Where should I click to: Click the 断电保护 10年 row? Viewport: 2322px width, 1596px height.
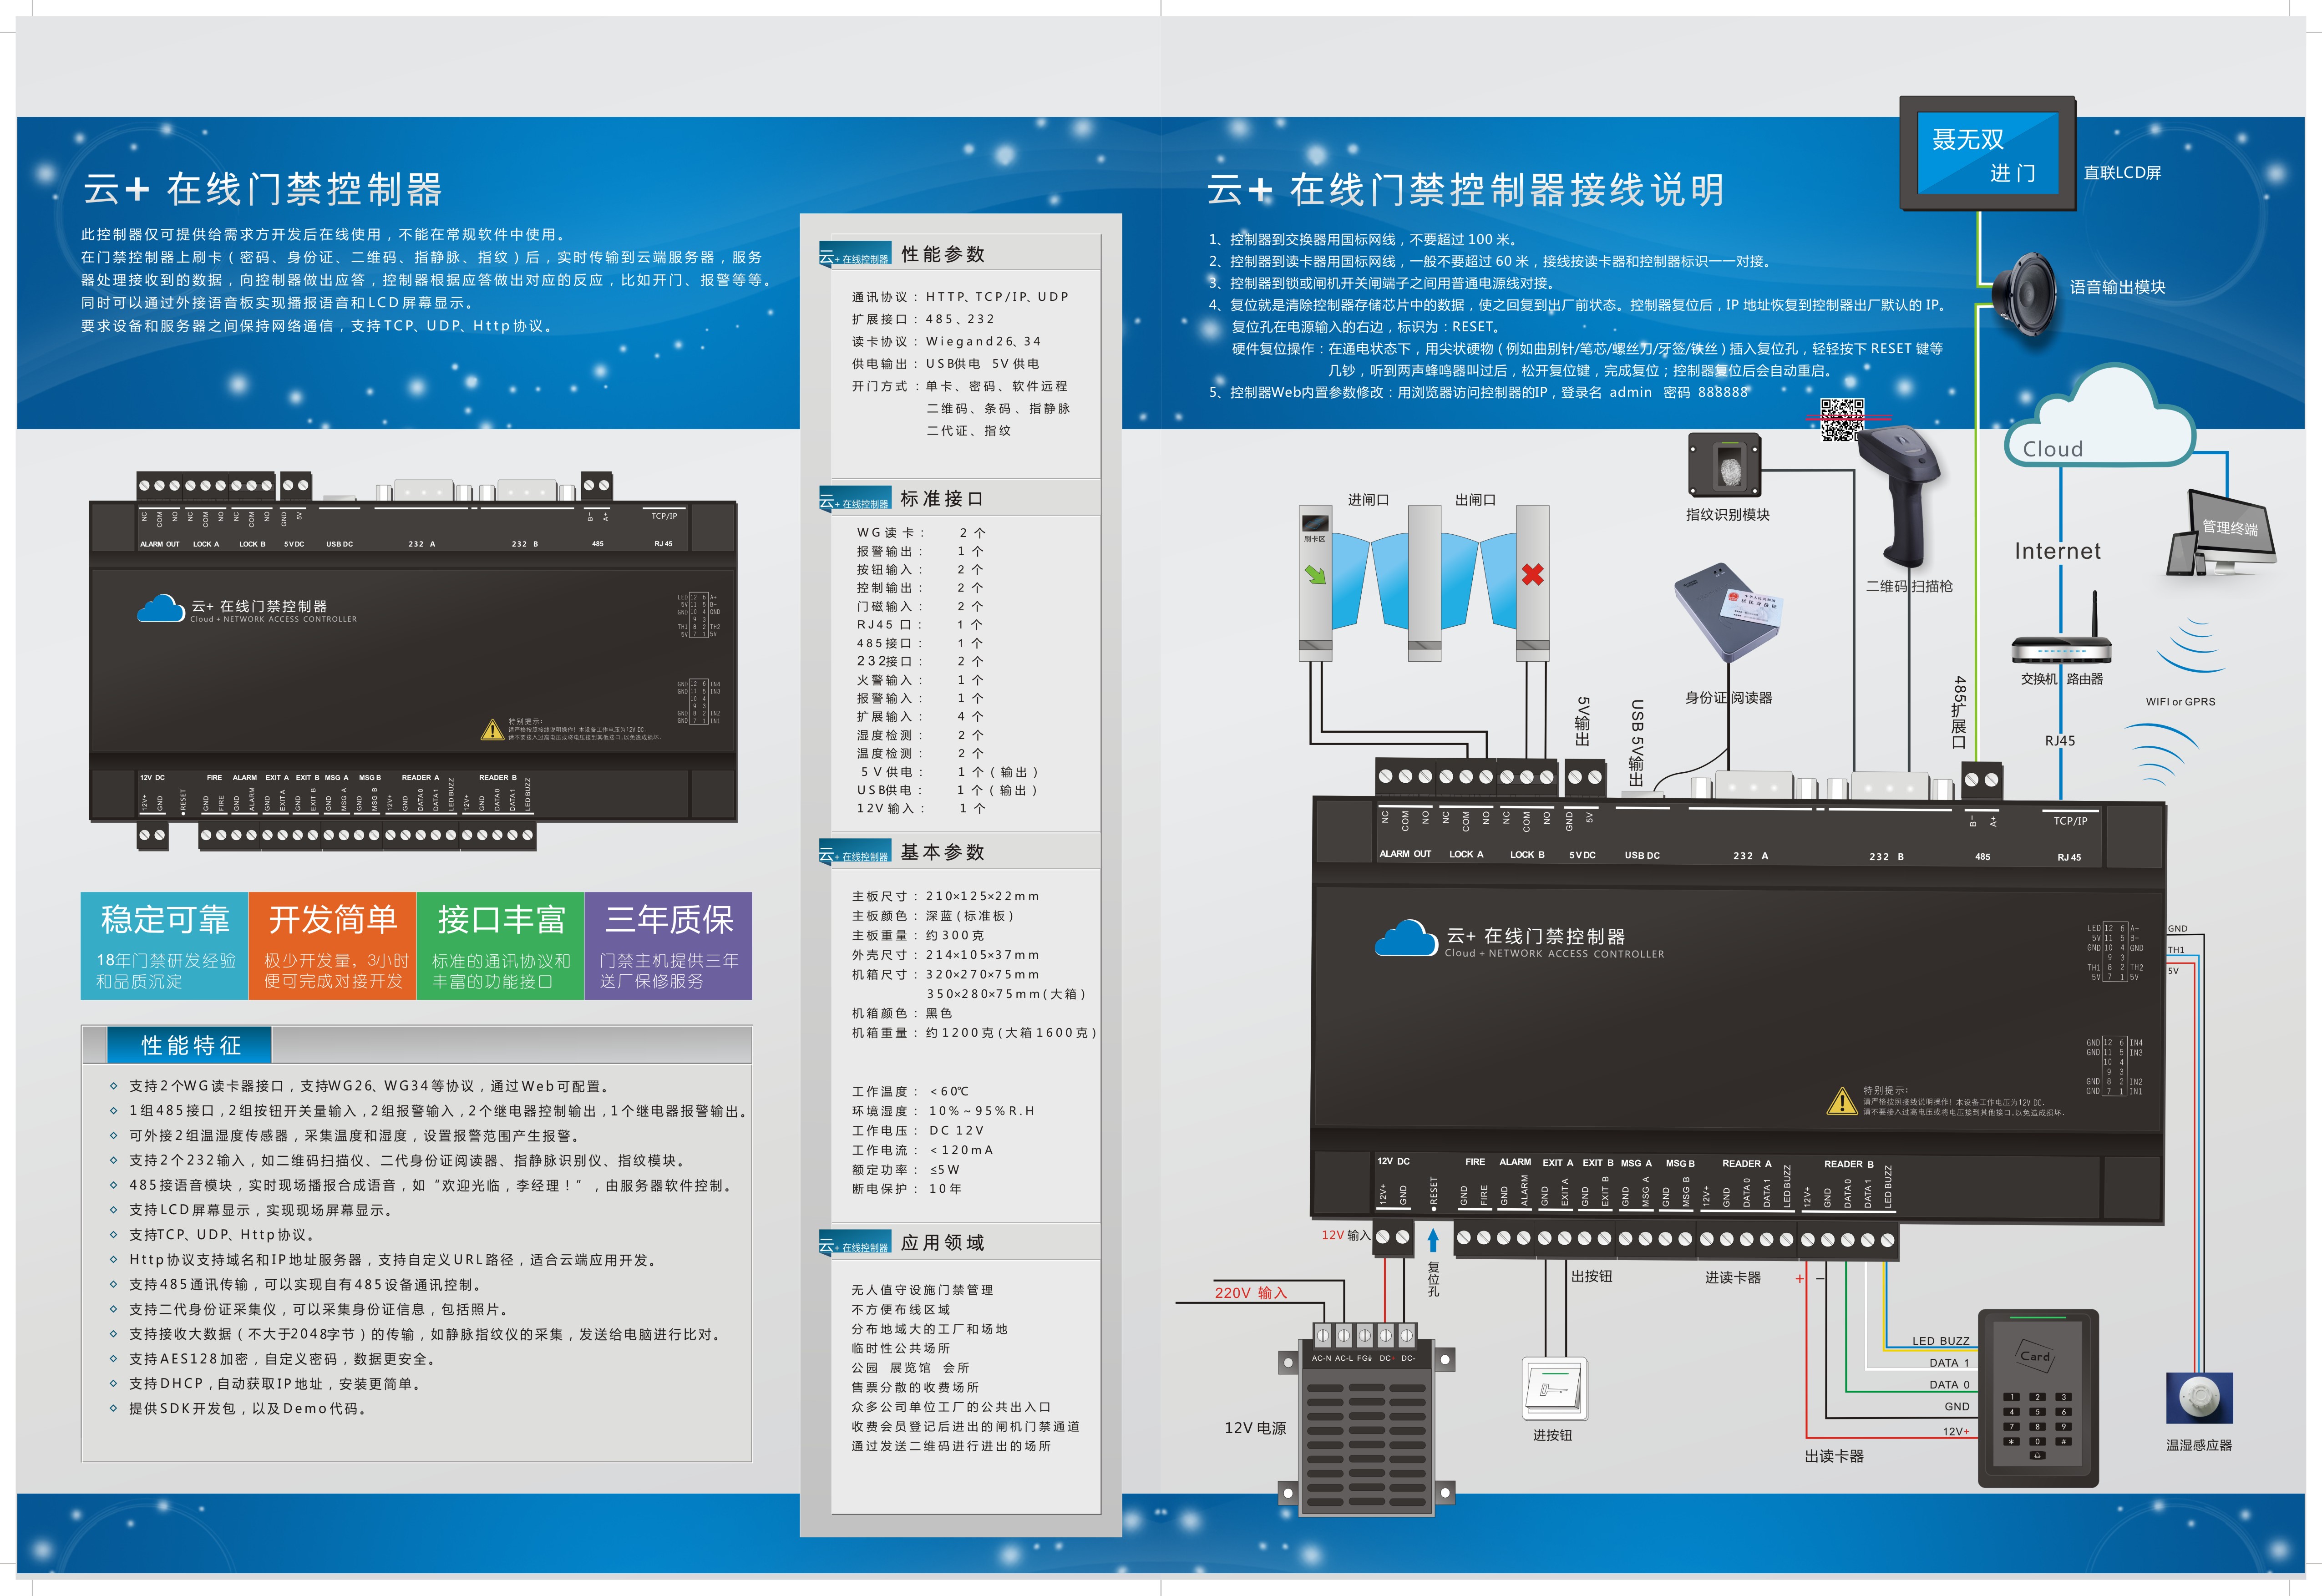coord(907,1189)
